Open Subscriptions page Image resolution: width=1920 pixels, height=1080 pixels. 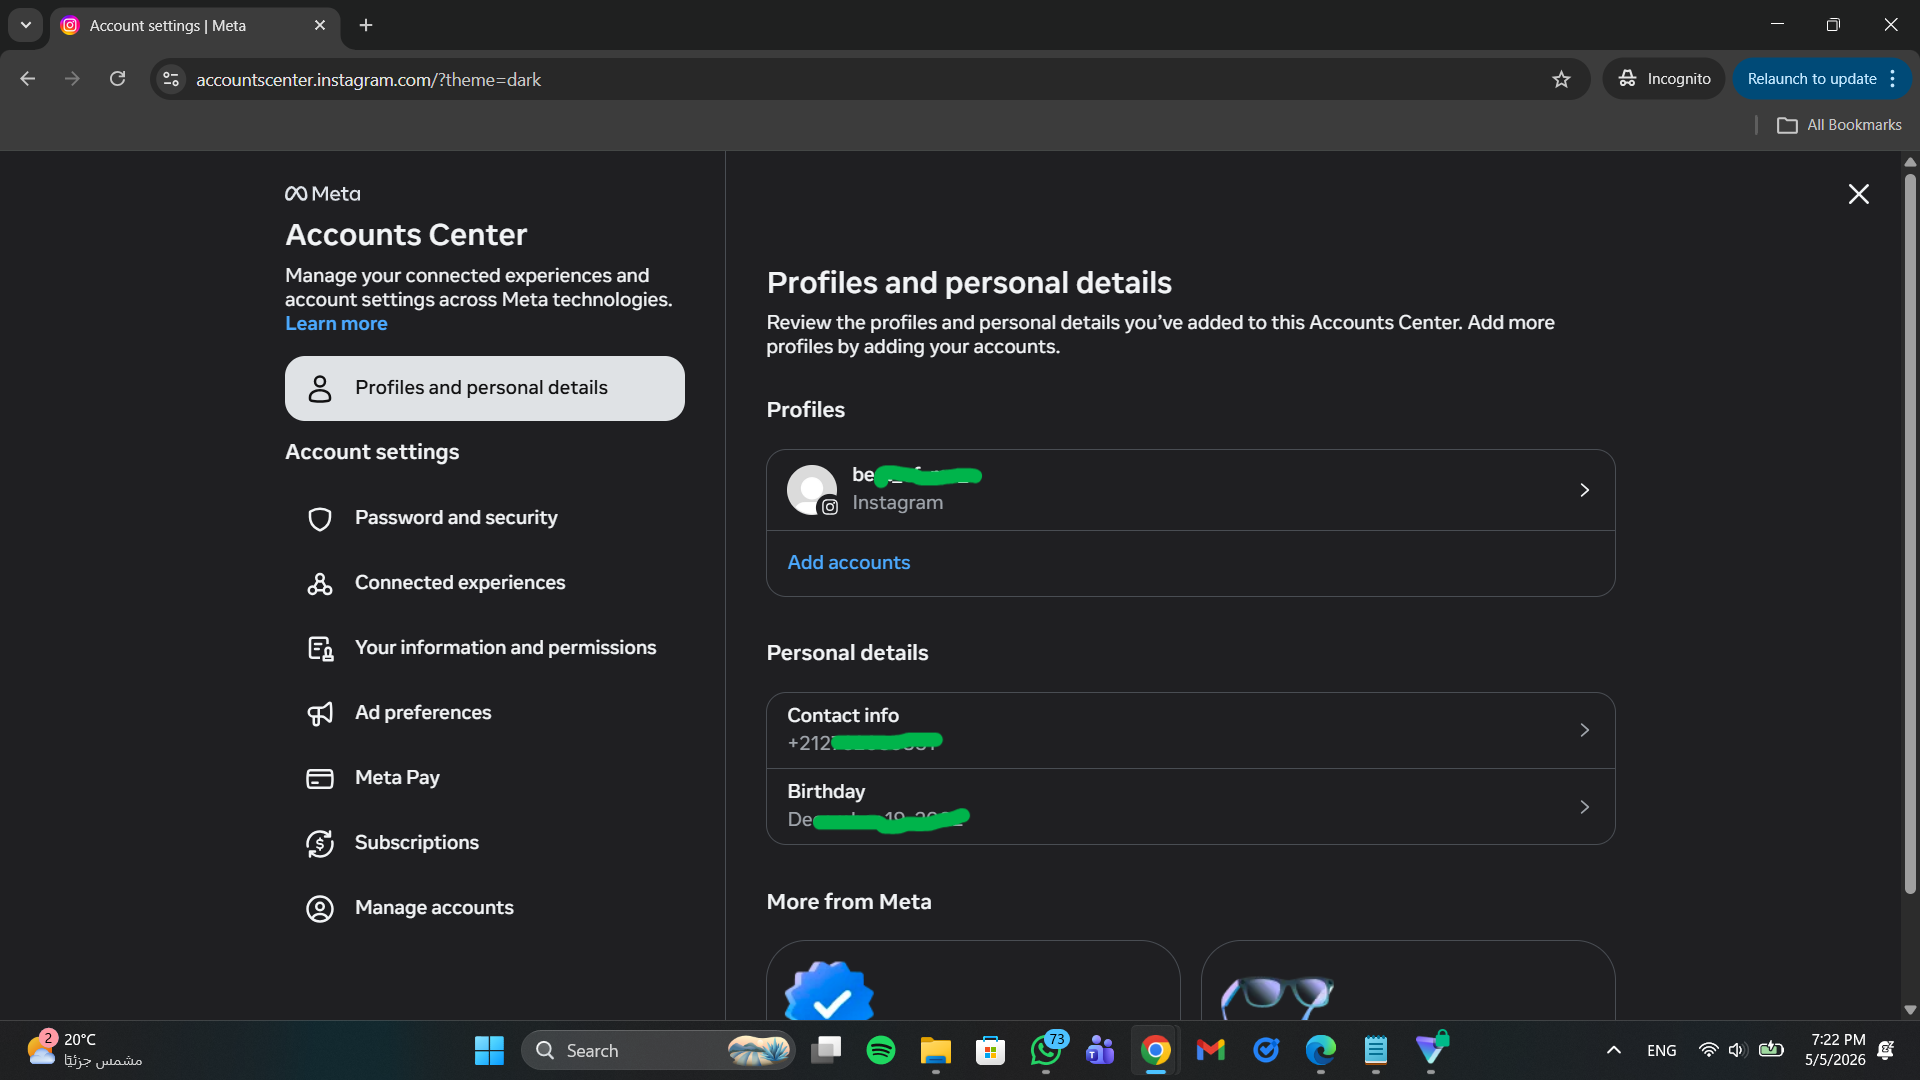pyautogui.click(x=485, y=843)
